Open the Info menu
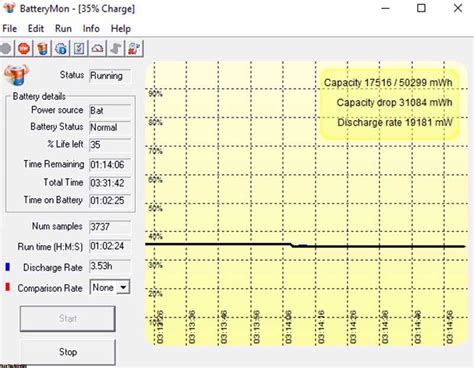474x368 pixels. (x=91, y=29)
